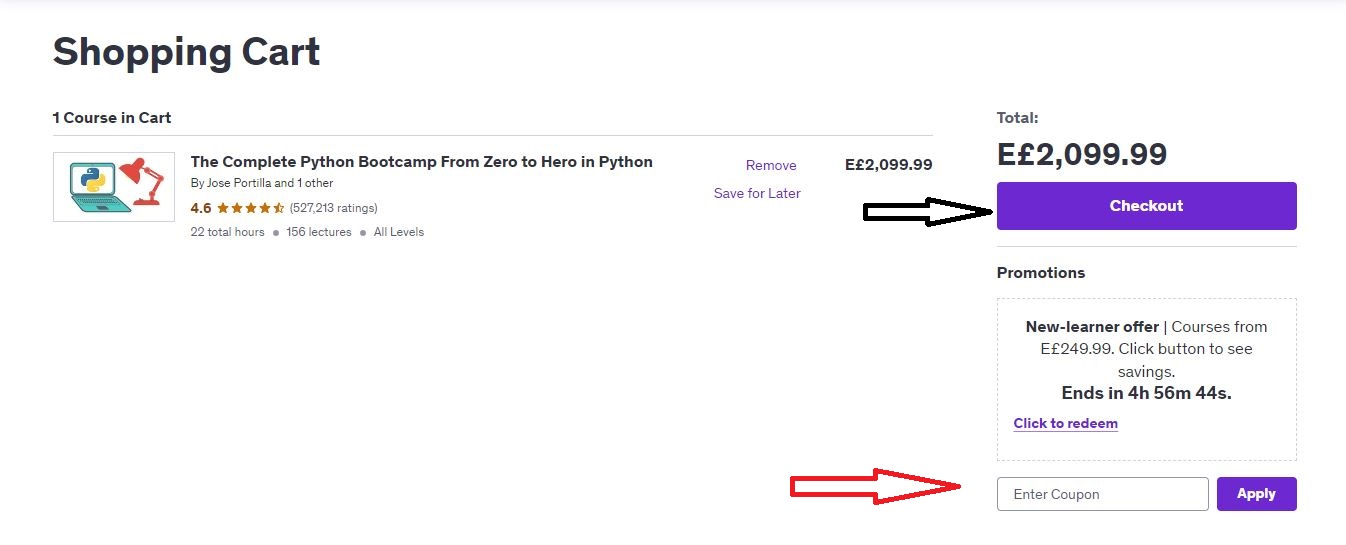
Task: Open The Complete Python Bootcamp course title
Action: pos(421,162)
